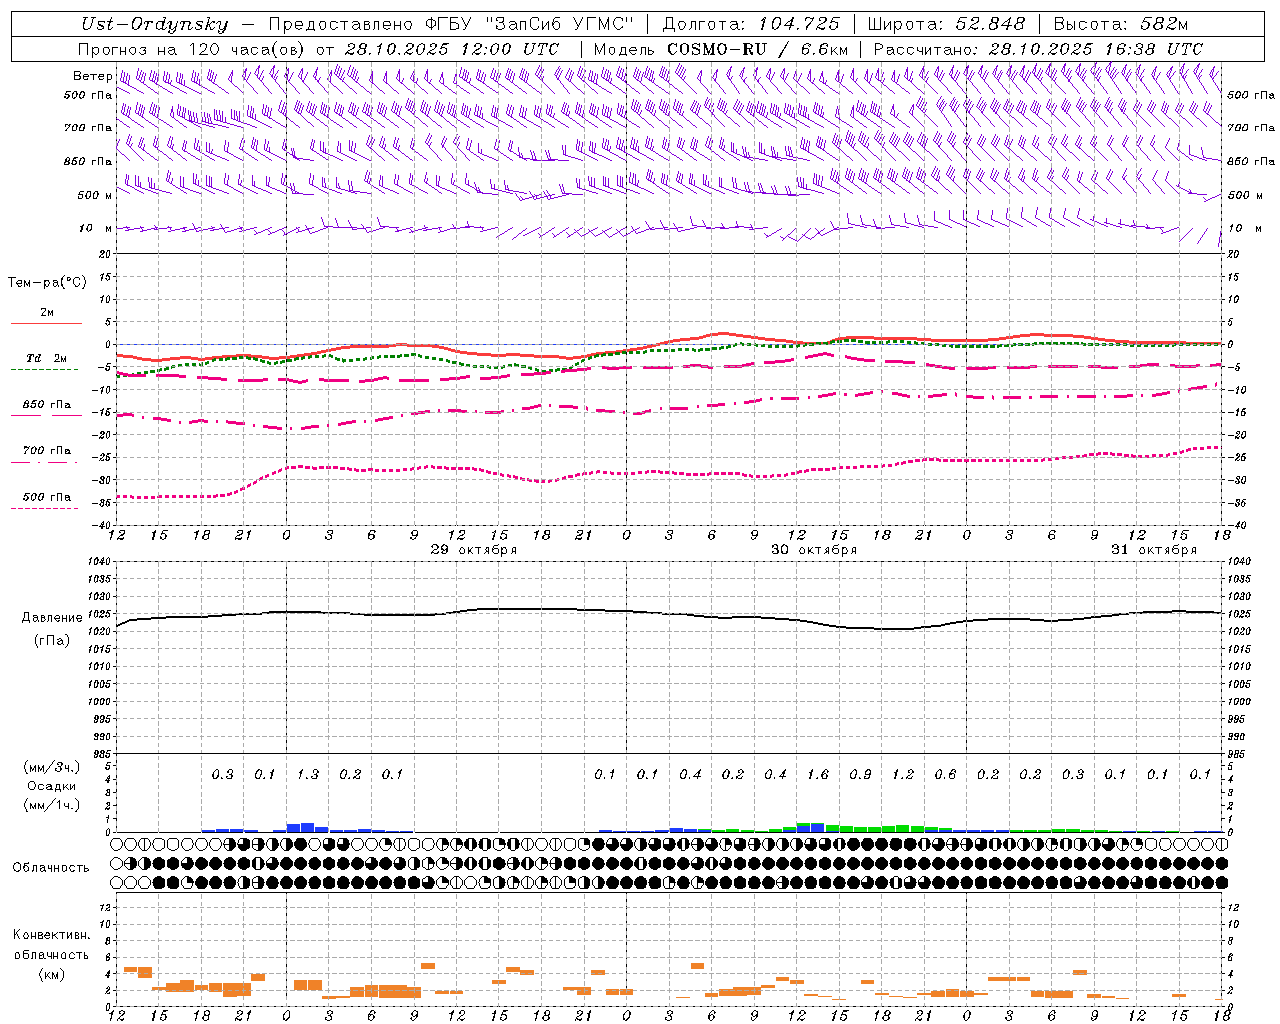Click '850 гПа' in the temperature legend
This screenshot has height=1024, width=1280.
pyautogui.click(x=47, y=405)
